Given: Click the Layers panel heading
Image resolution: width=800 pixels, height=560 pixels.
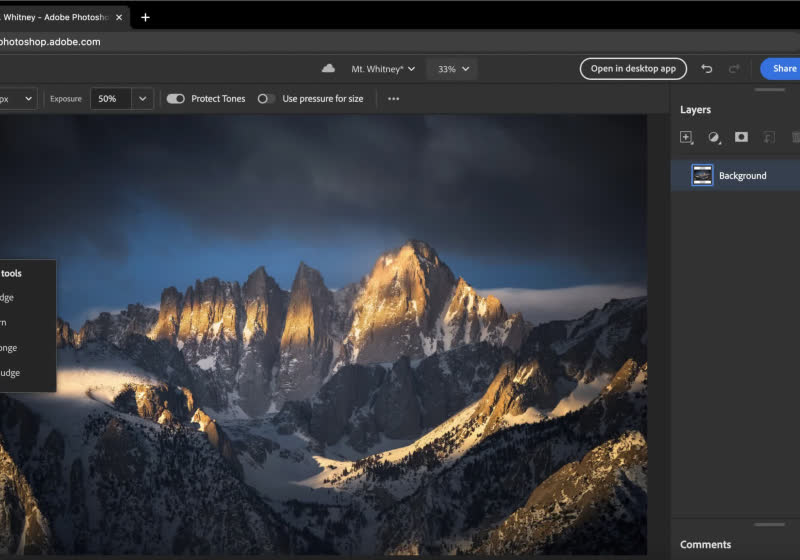Looking at the screenshot, I should [695, 110].
